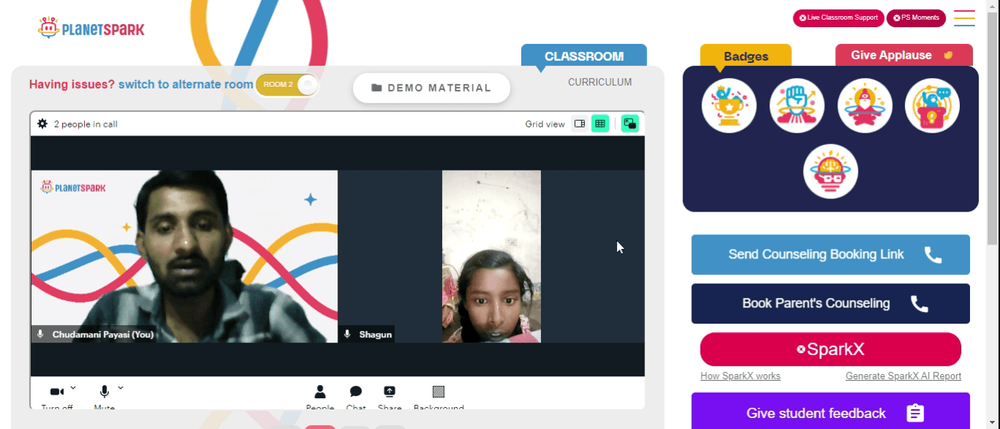Screen dimensions: 1000x429
Task: Click microphone icon beside Chudamani Payasi
Action: (40, 334)
